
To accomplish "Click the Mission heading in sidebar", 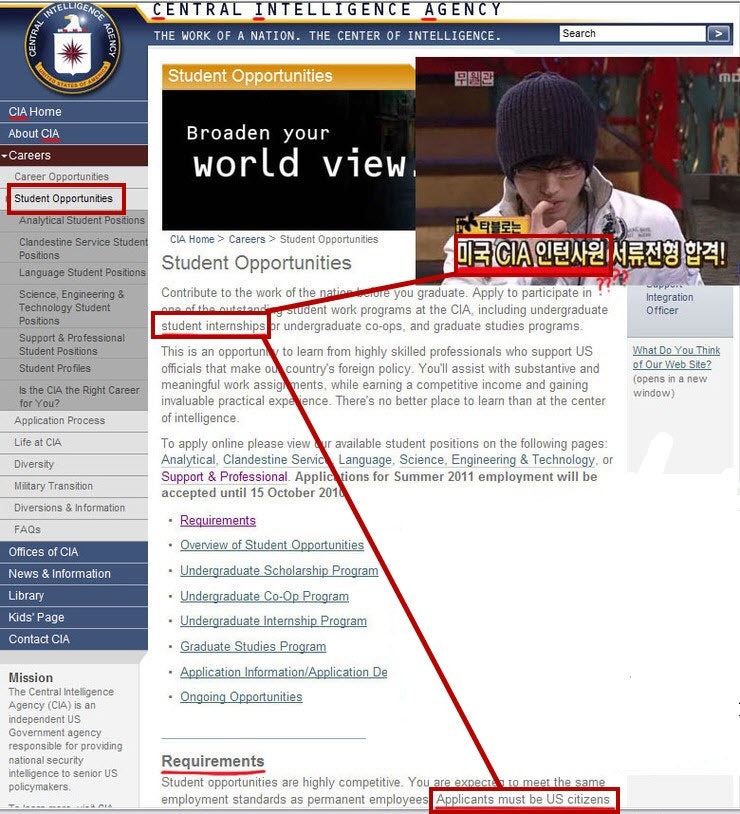I will click(x=31, y=677).
